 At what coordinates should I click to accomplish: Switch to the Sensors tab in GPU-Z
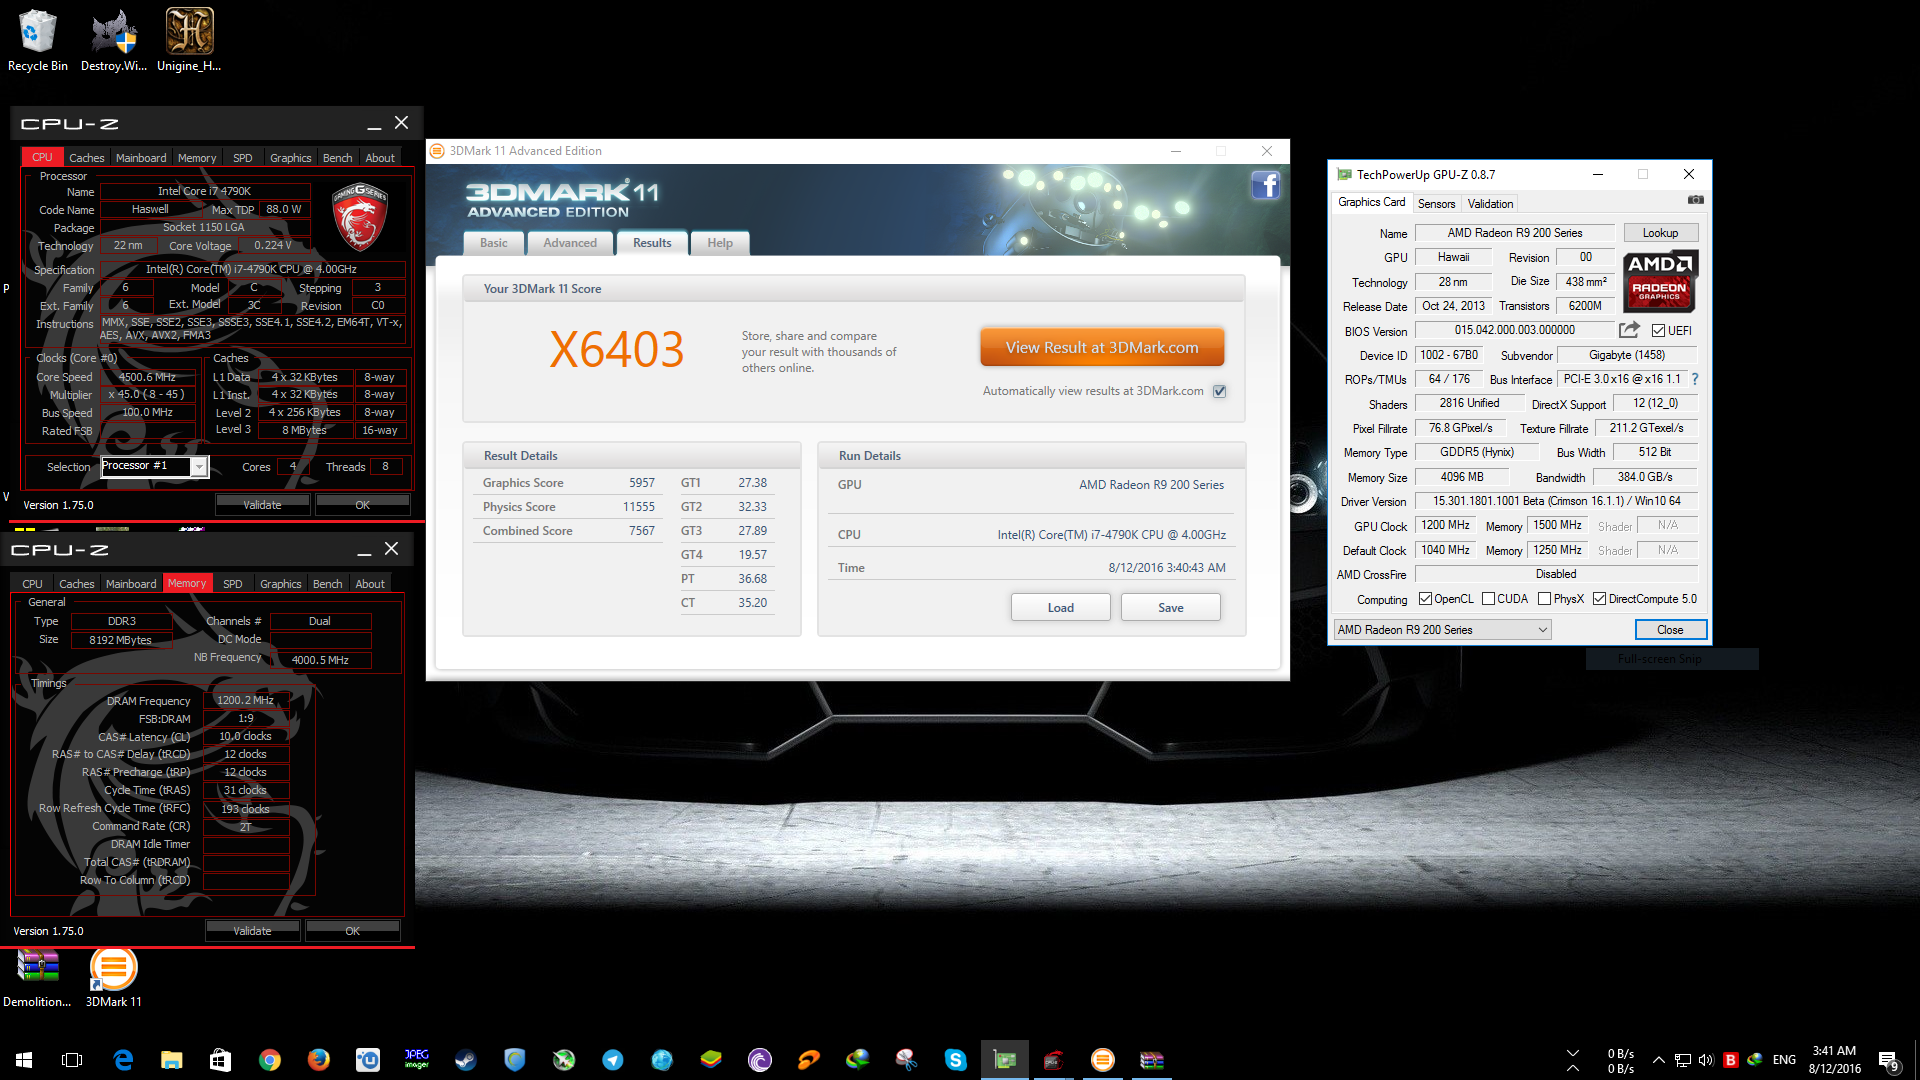tap(1436, 204)
